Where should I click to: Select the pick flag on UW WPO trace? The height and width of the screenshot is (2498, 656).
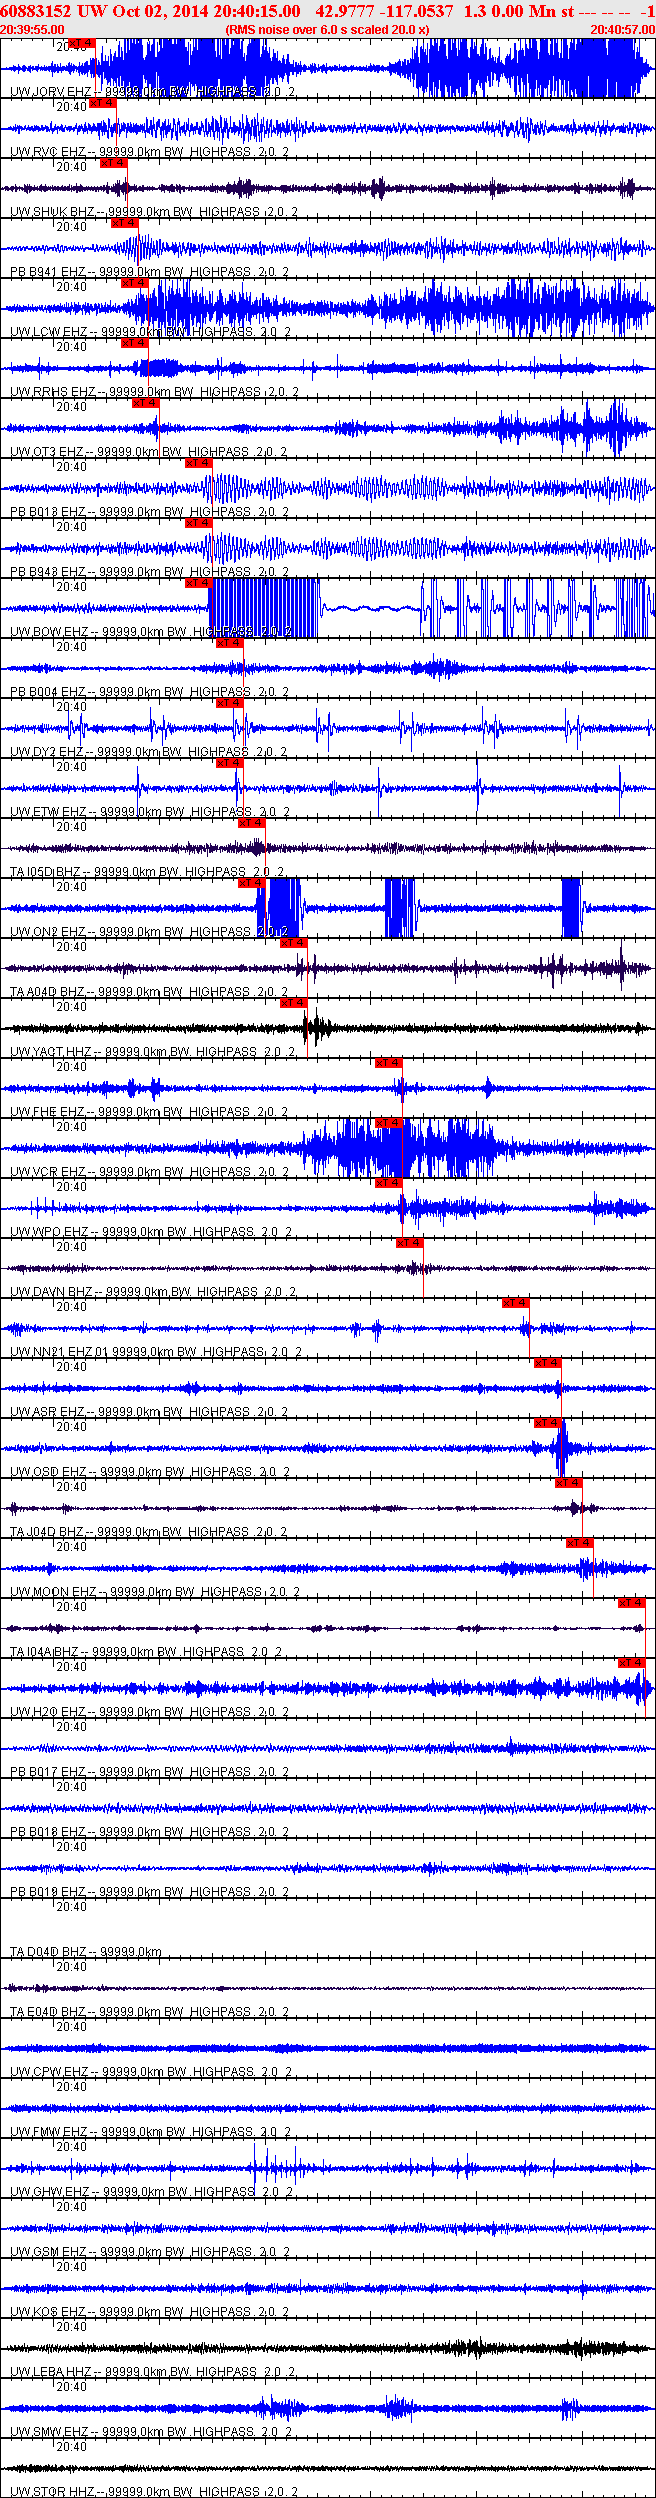388,1183
